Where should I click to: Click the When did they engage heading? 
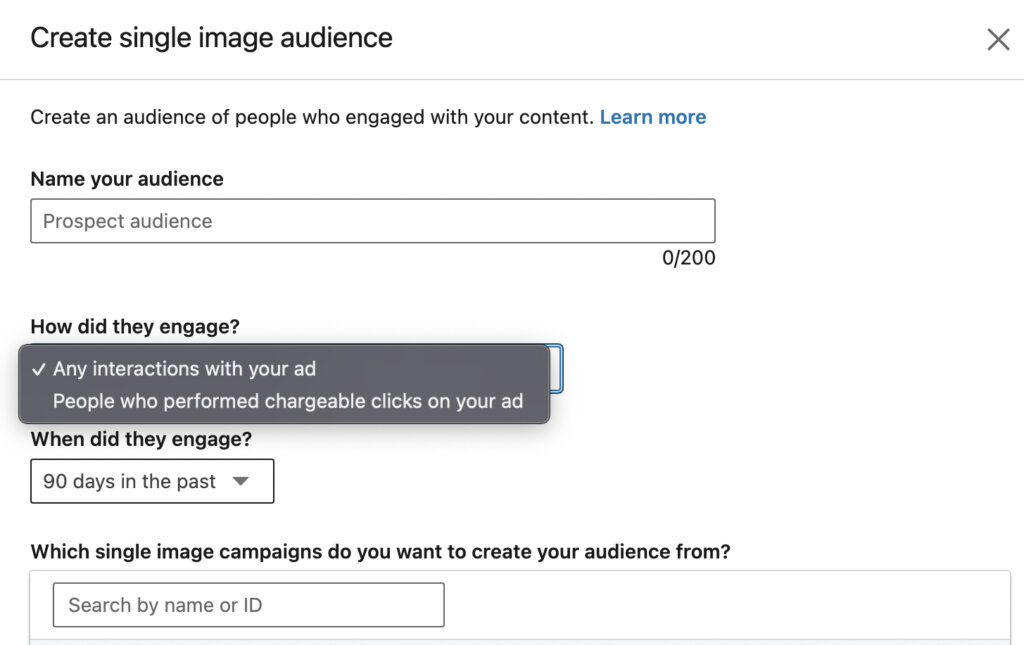pos(140,439)
